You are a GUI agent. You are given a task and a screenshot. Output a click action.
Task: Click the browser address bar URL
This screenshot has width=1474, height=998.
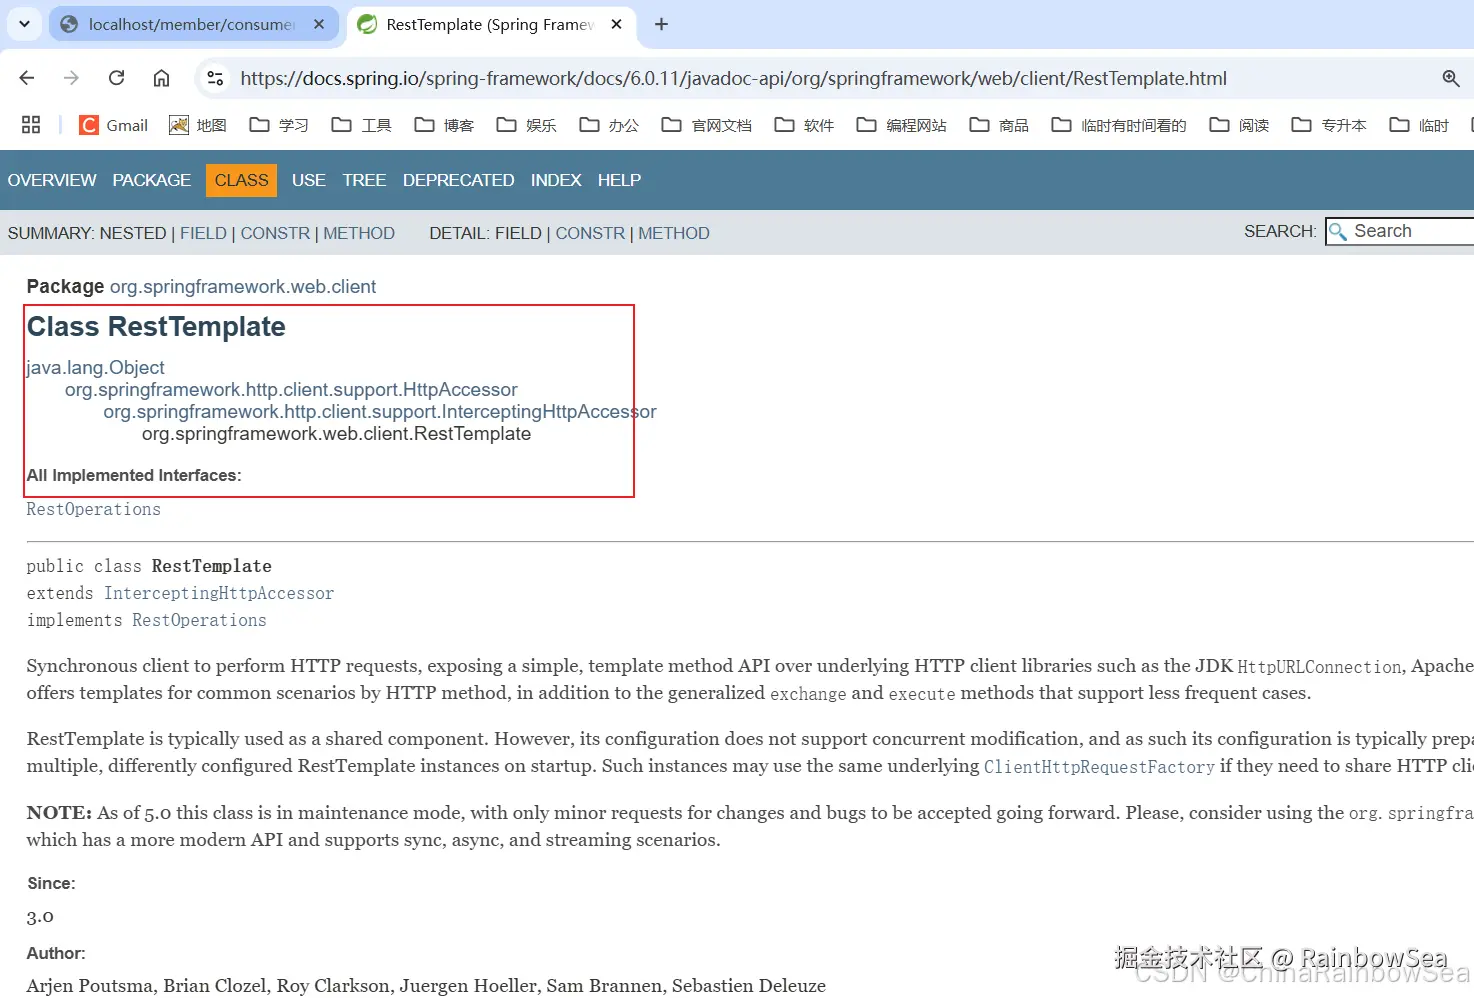(x=733, y=78)
